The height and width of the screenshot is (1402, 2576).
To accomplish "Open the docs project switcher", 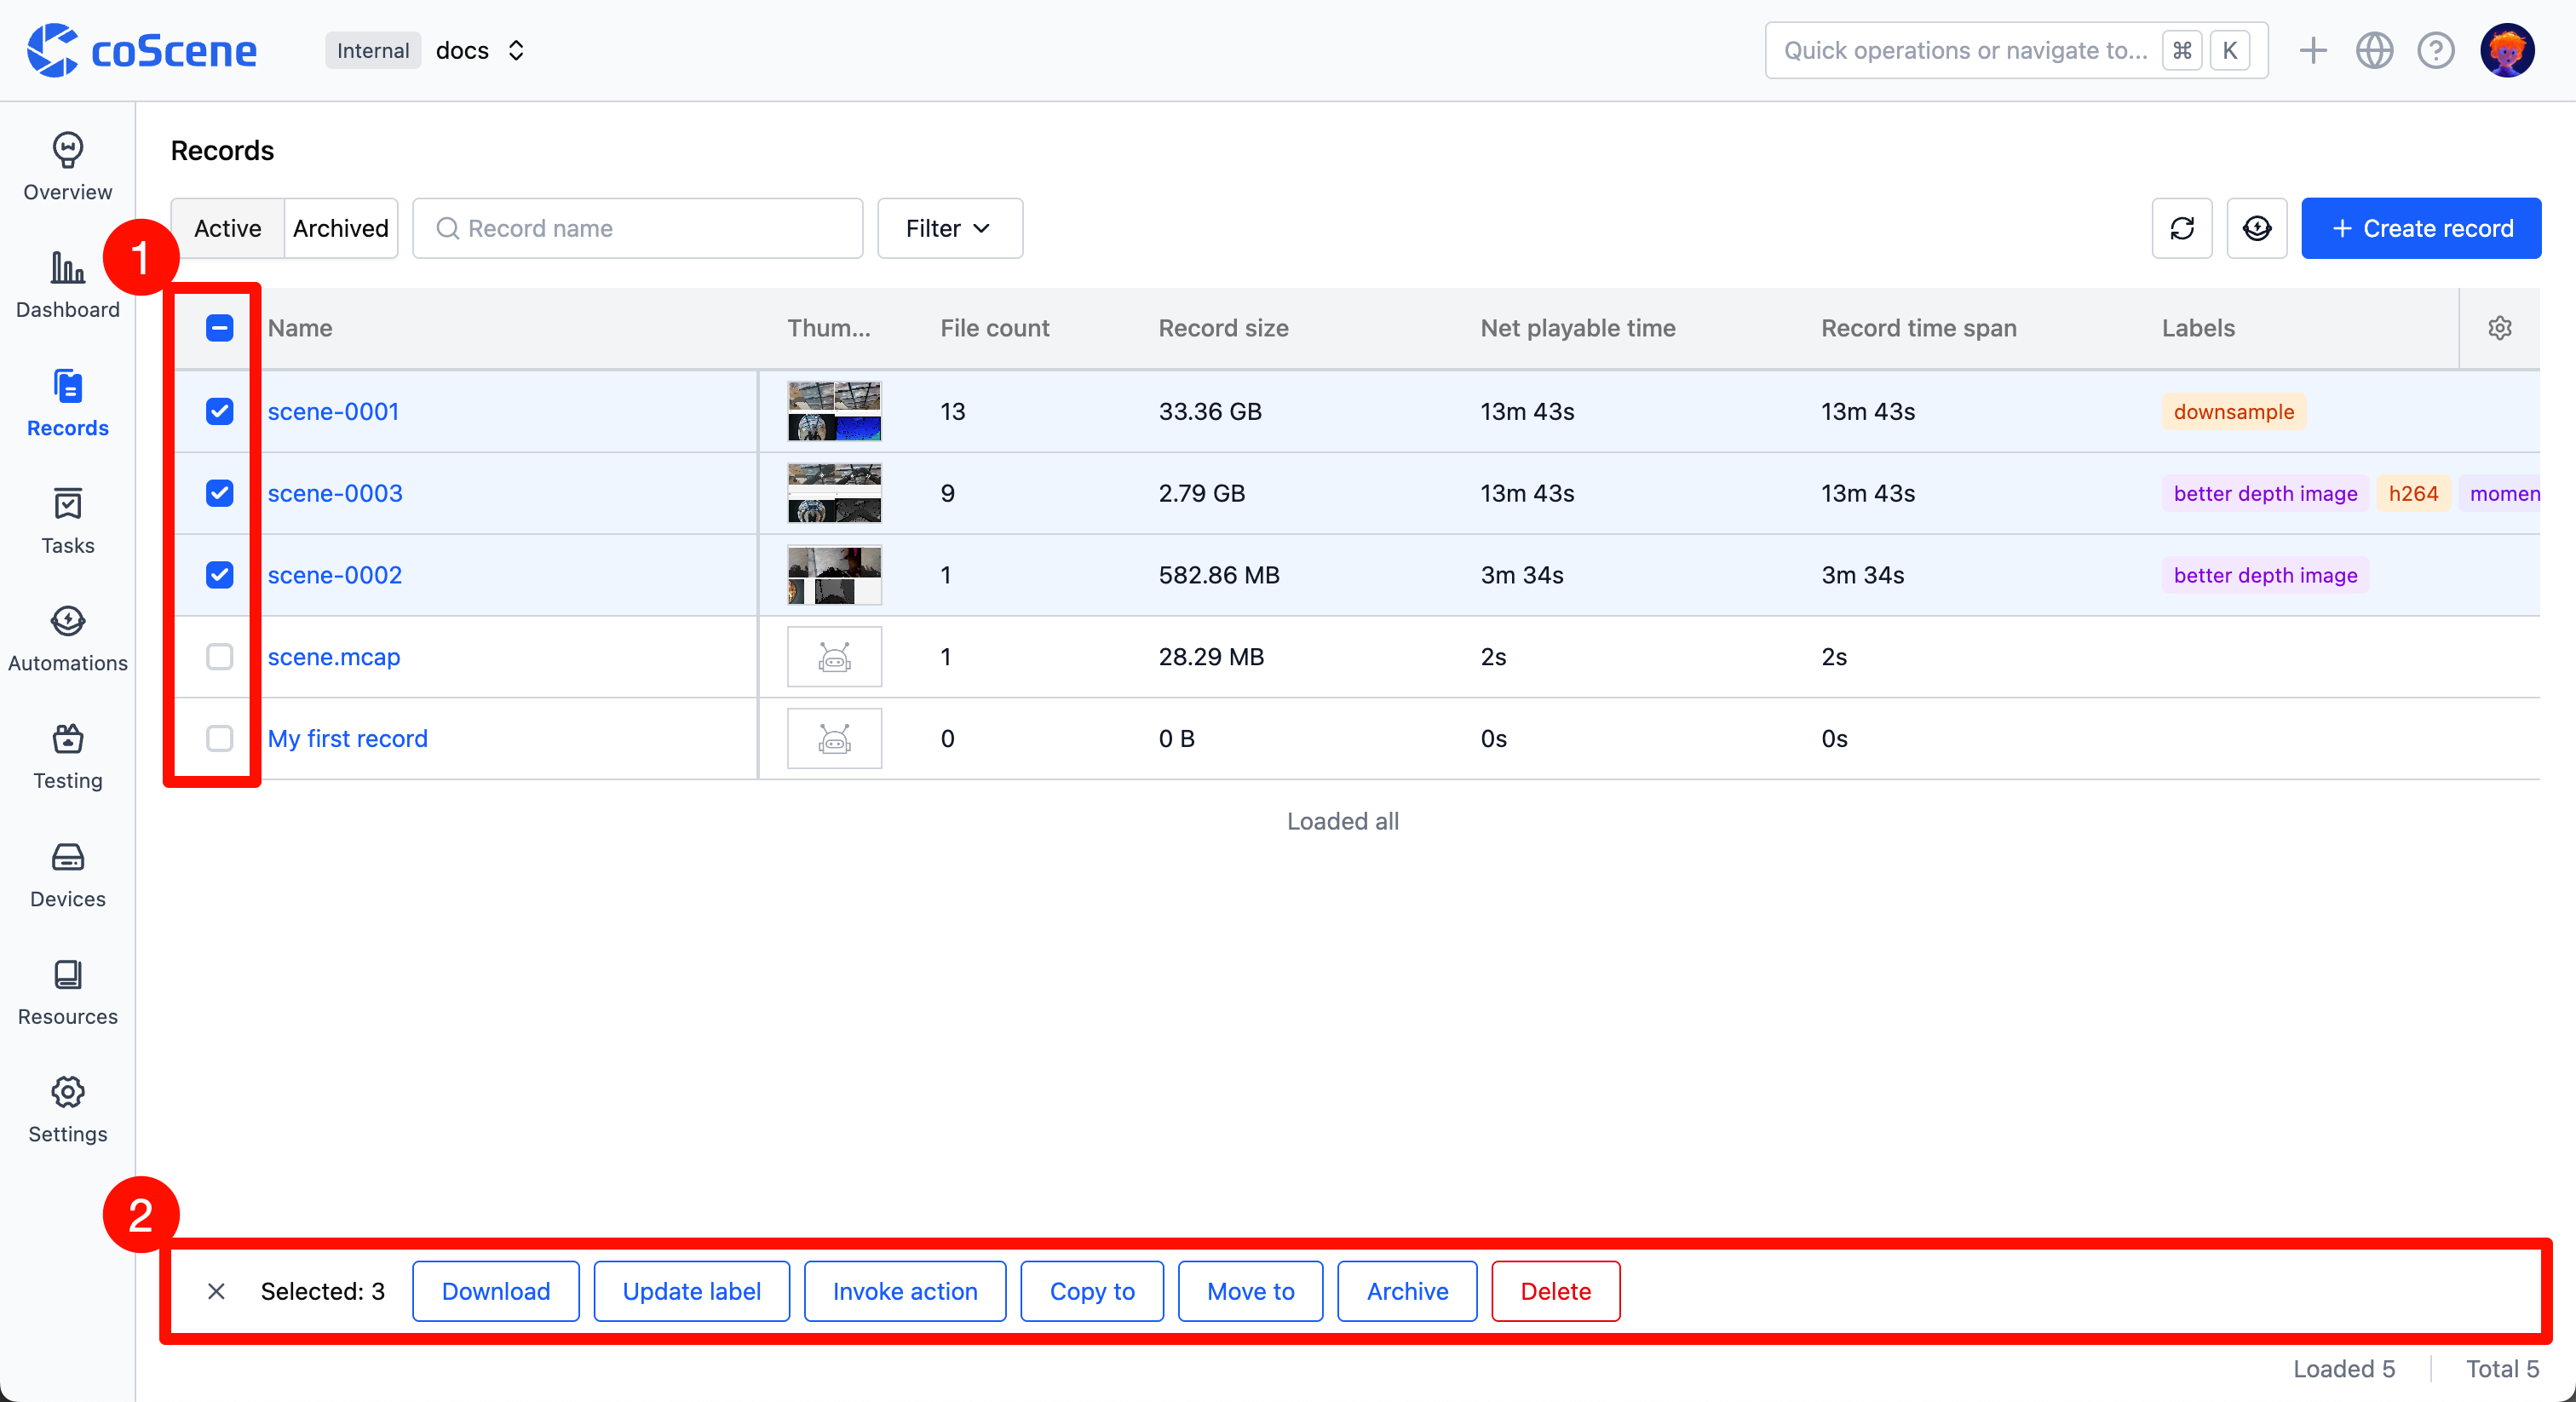I will pyautogui.click(x=480, y=50).
